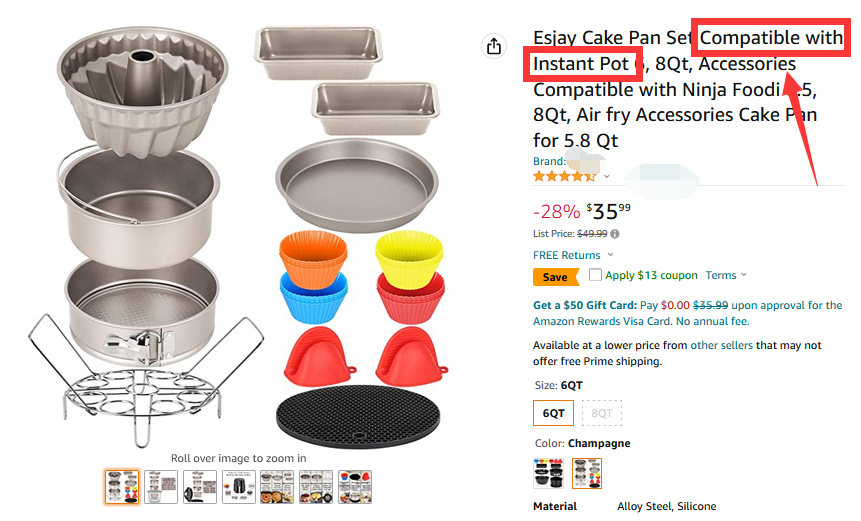Screen dimensions: 861x521
Task: Click the Brand link
Action: tap(550, 161)
